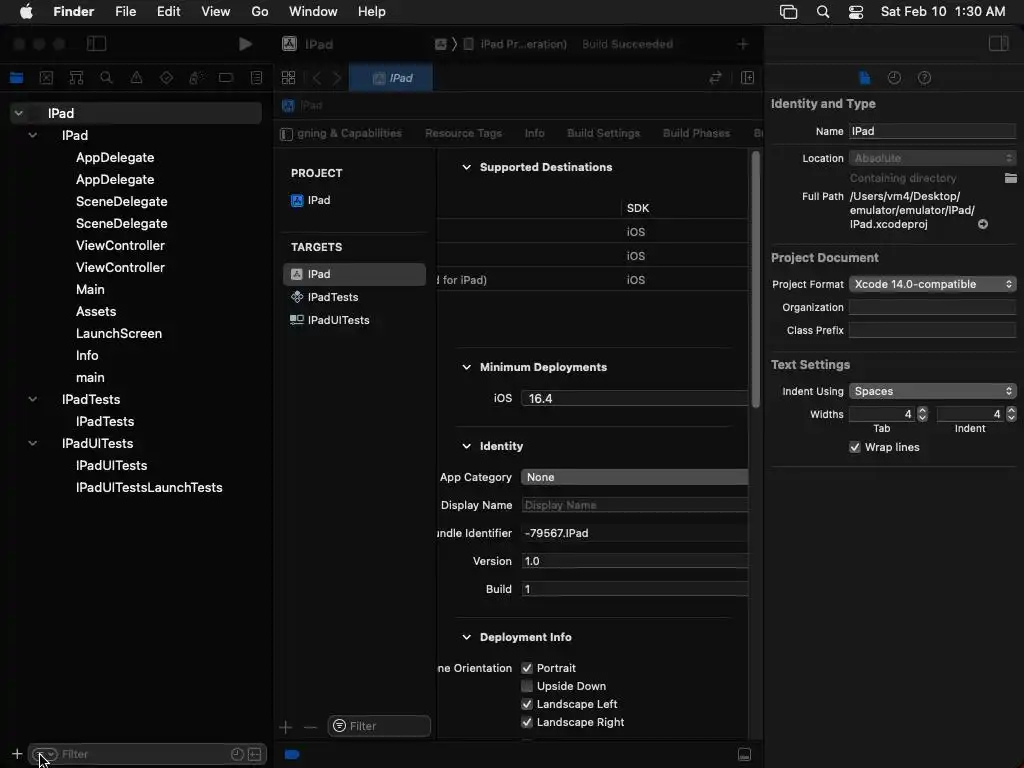Open the Location Absolute dropdown
The image size is (1024, 768).
(933, 158)
